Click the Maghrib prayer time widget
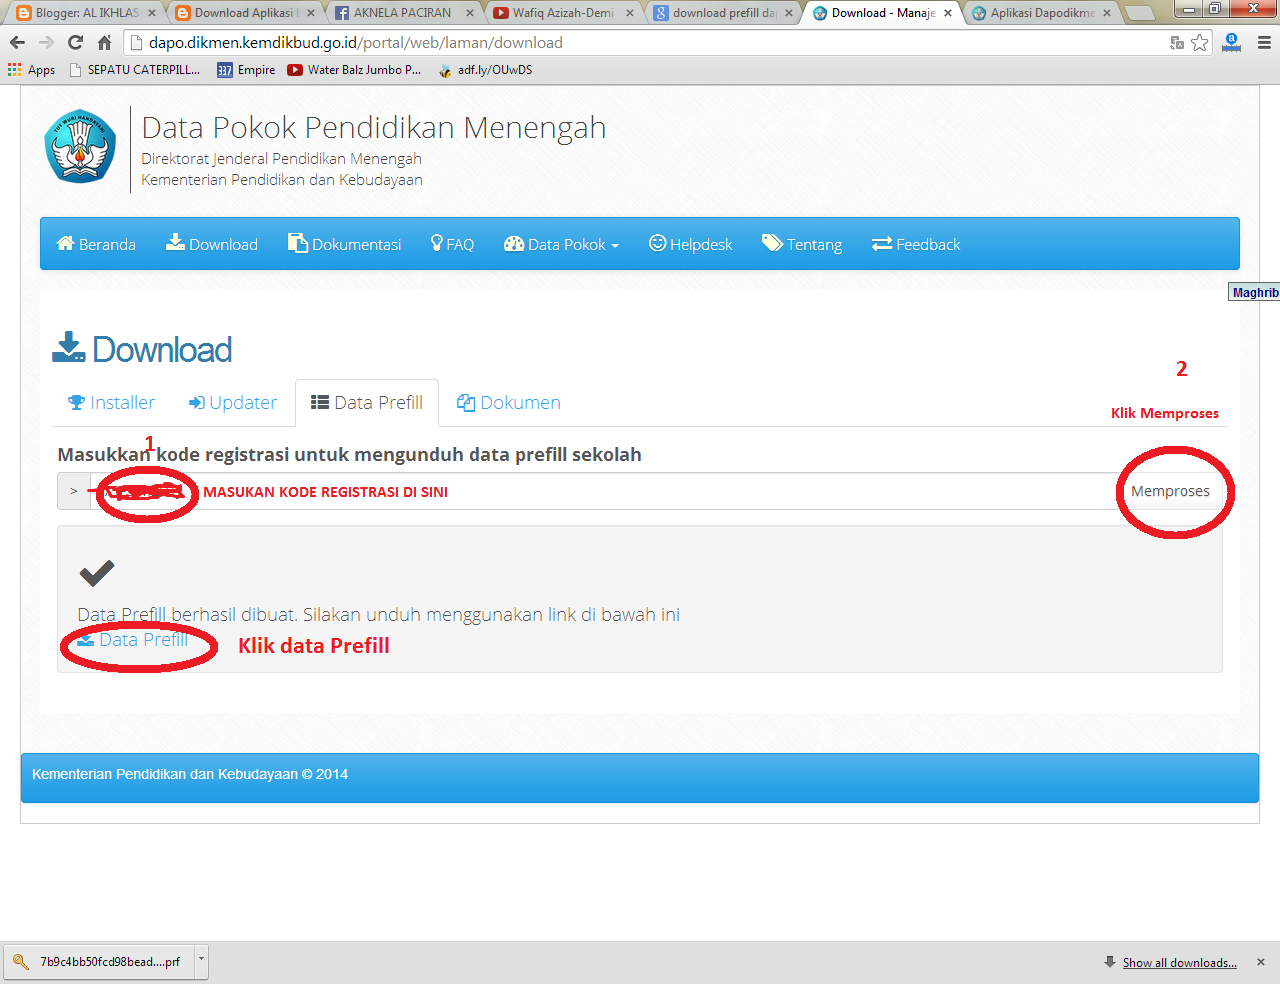The width and height of the screenshot is (1280, 984). click(x=1255, y=292)
